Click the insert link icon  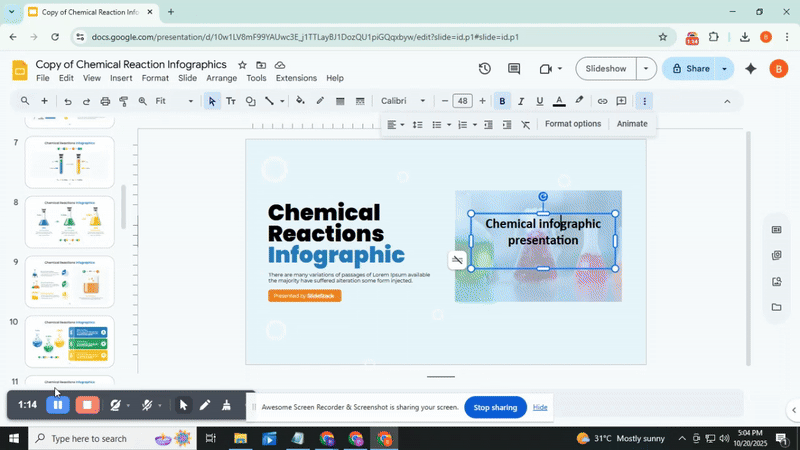(602, 101)
